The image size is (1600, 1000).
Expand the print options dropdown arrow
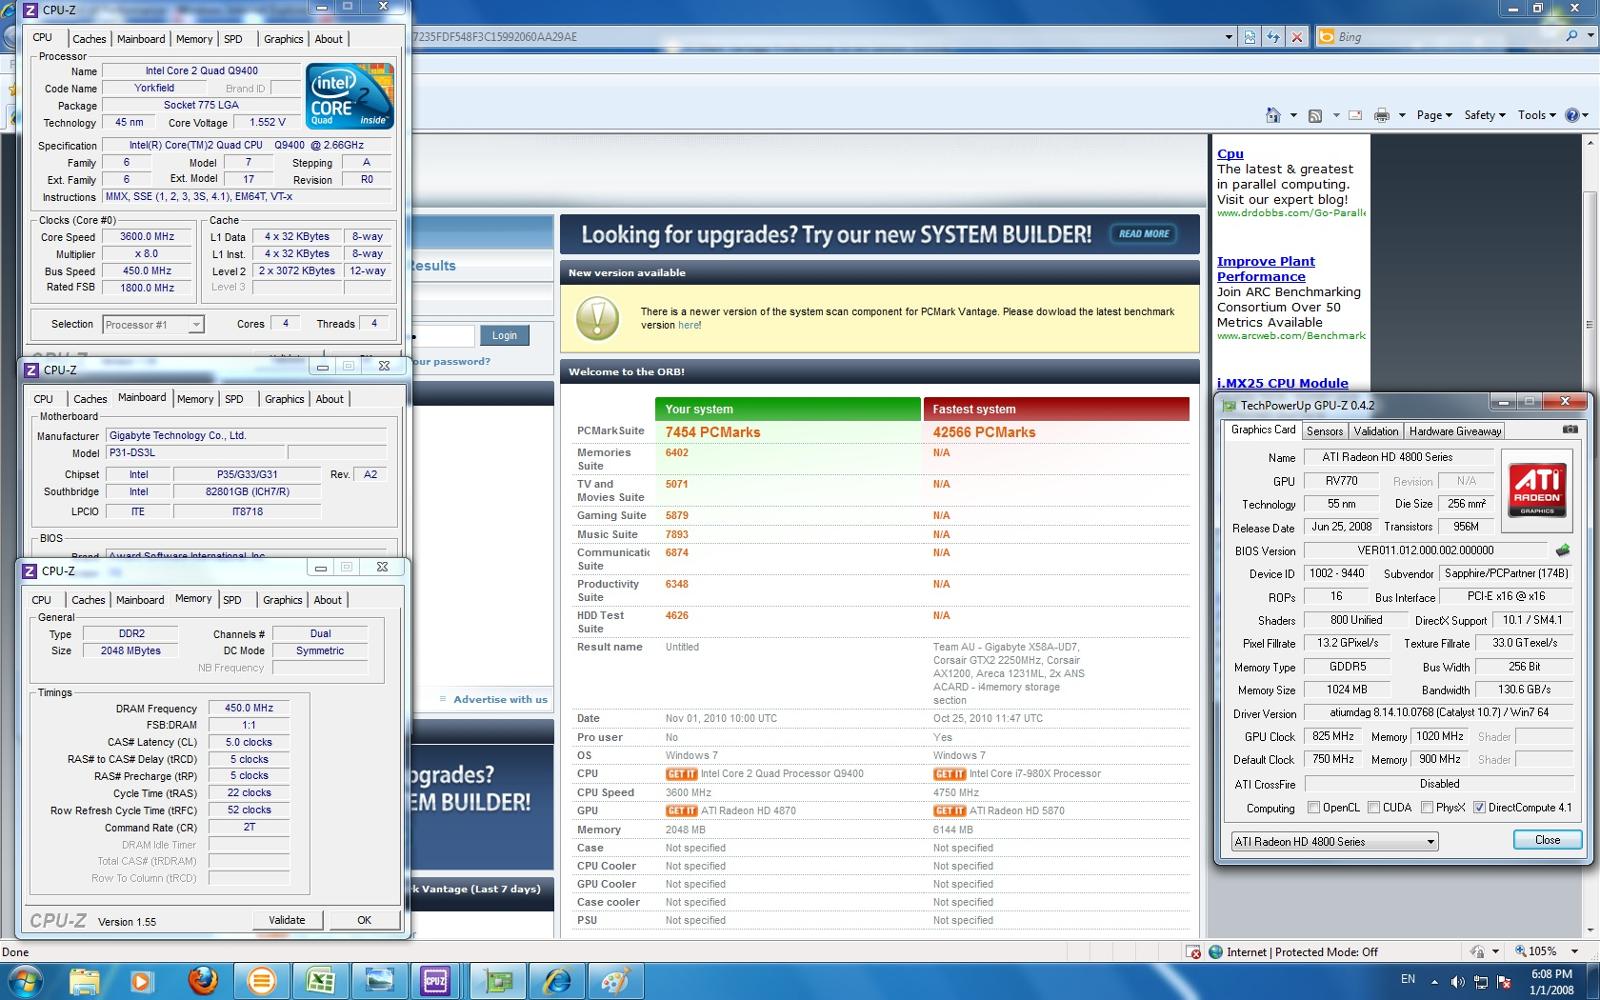[x=1402, y=115]
